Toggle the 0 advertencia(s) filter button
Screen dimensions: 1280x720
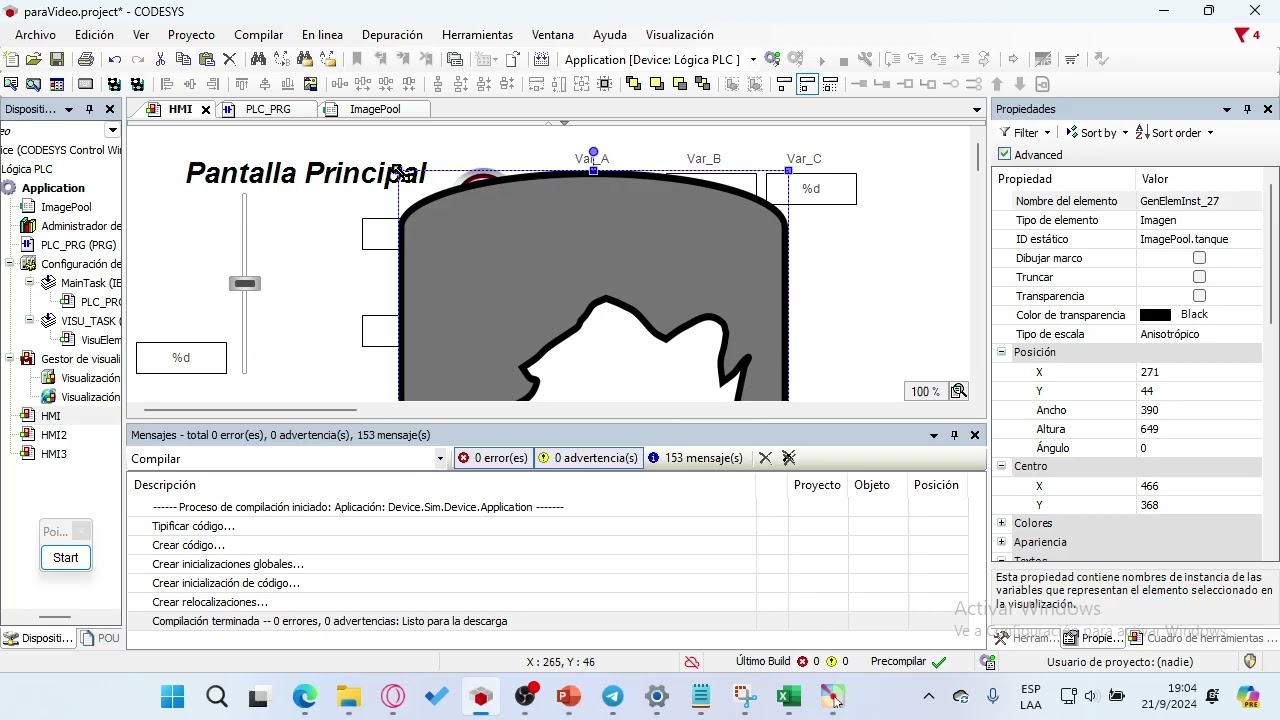(x=588, y=458)
